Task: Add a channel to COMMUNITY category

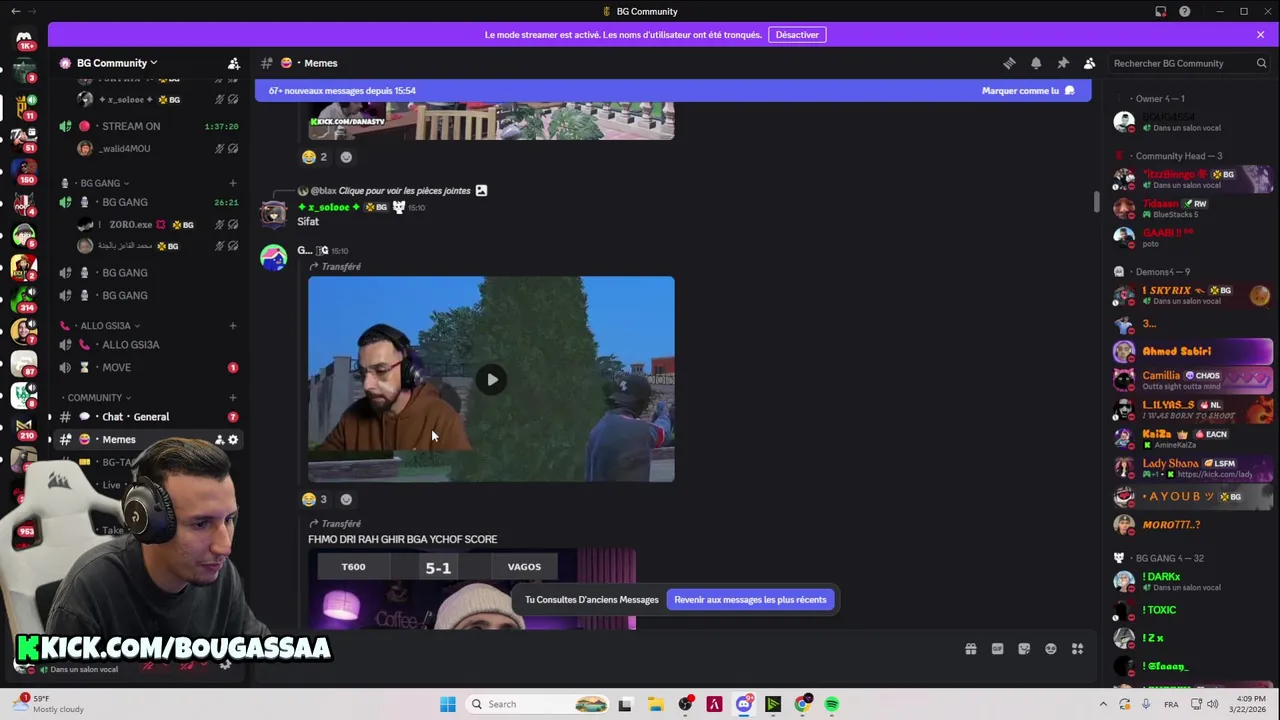Action: point(233,397)
